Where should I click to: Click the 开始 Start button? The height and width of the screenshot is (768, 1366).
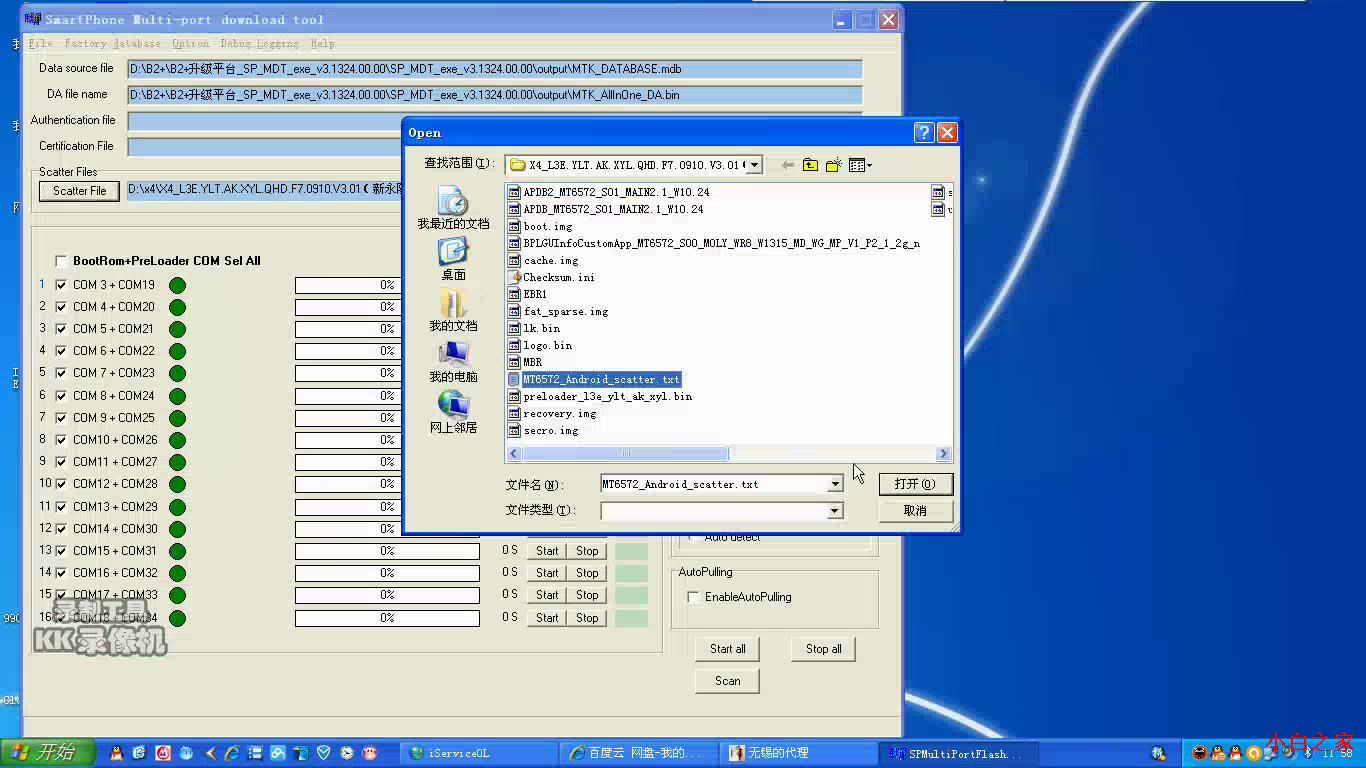[x=48, y=752]
